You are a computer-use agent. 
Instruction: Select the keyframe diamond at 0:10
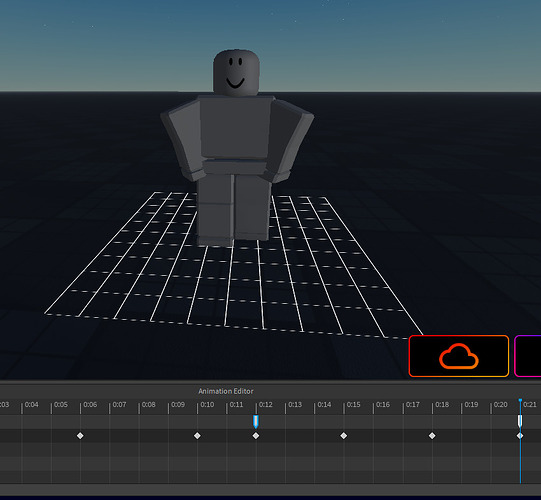click(197, 435)
